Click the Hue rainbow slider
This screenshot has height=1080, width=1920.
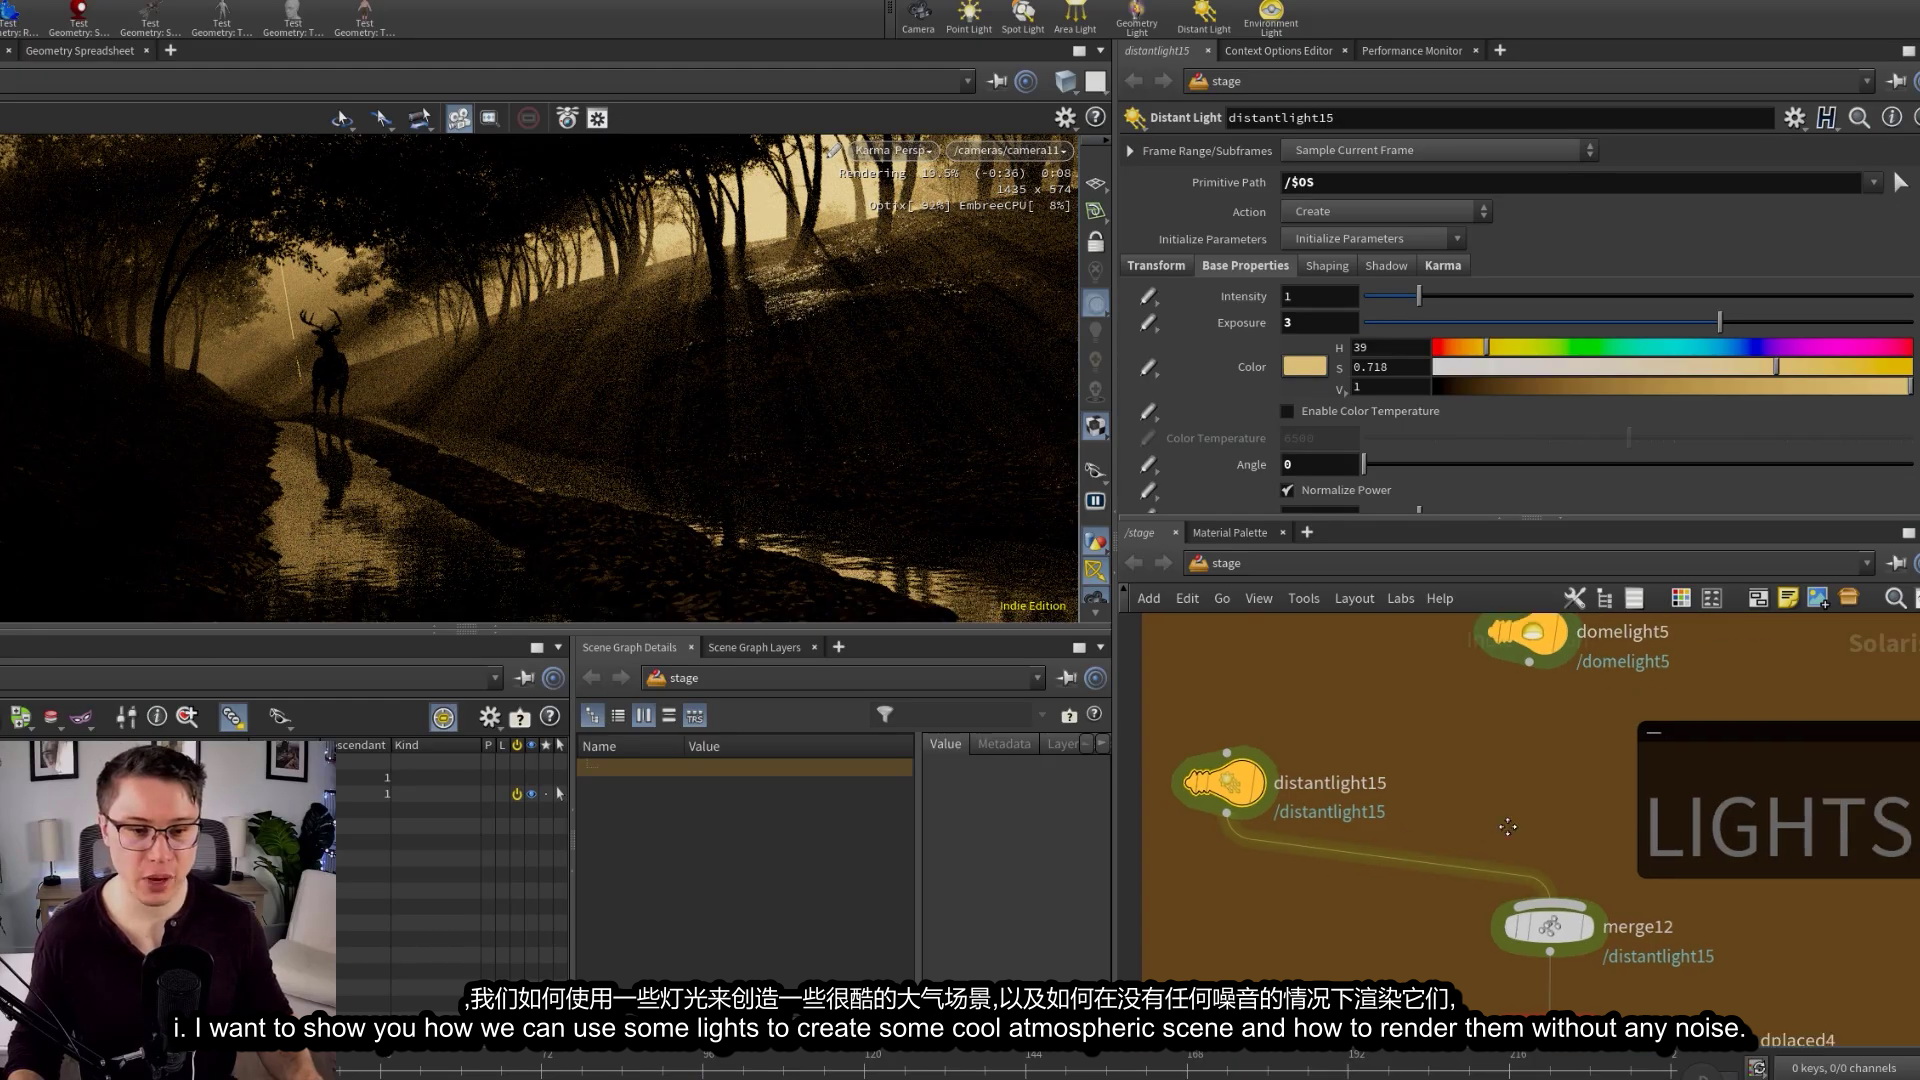1672,347
